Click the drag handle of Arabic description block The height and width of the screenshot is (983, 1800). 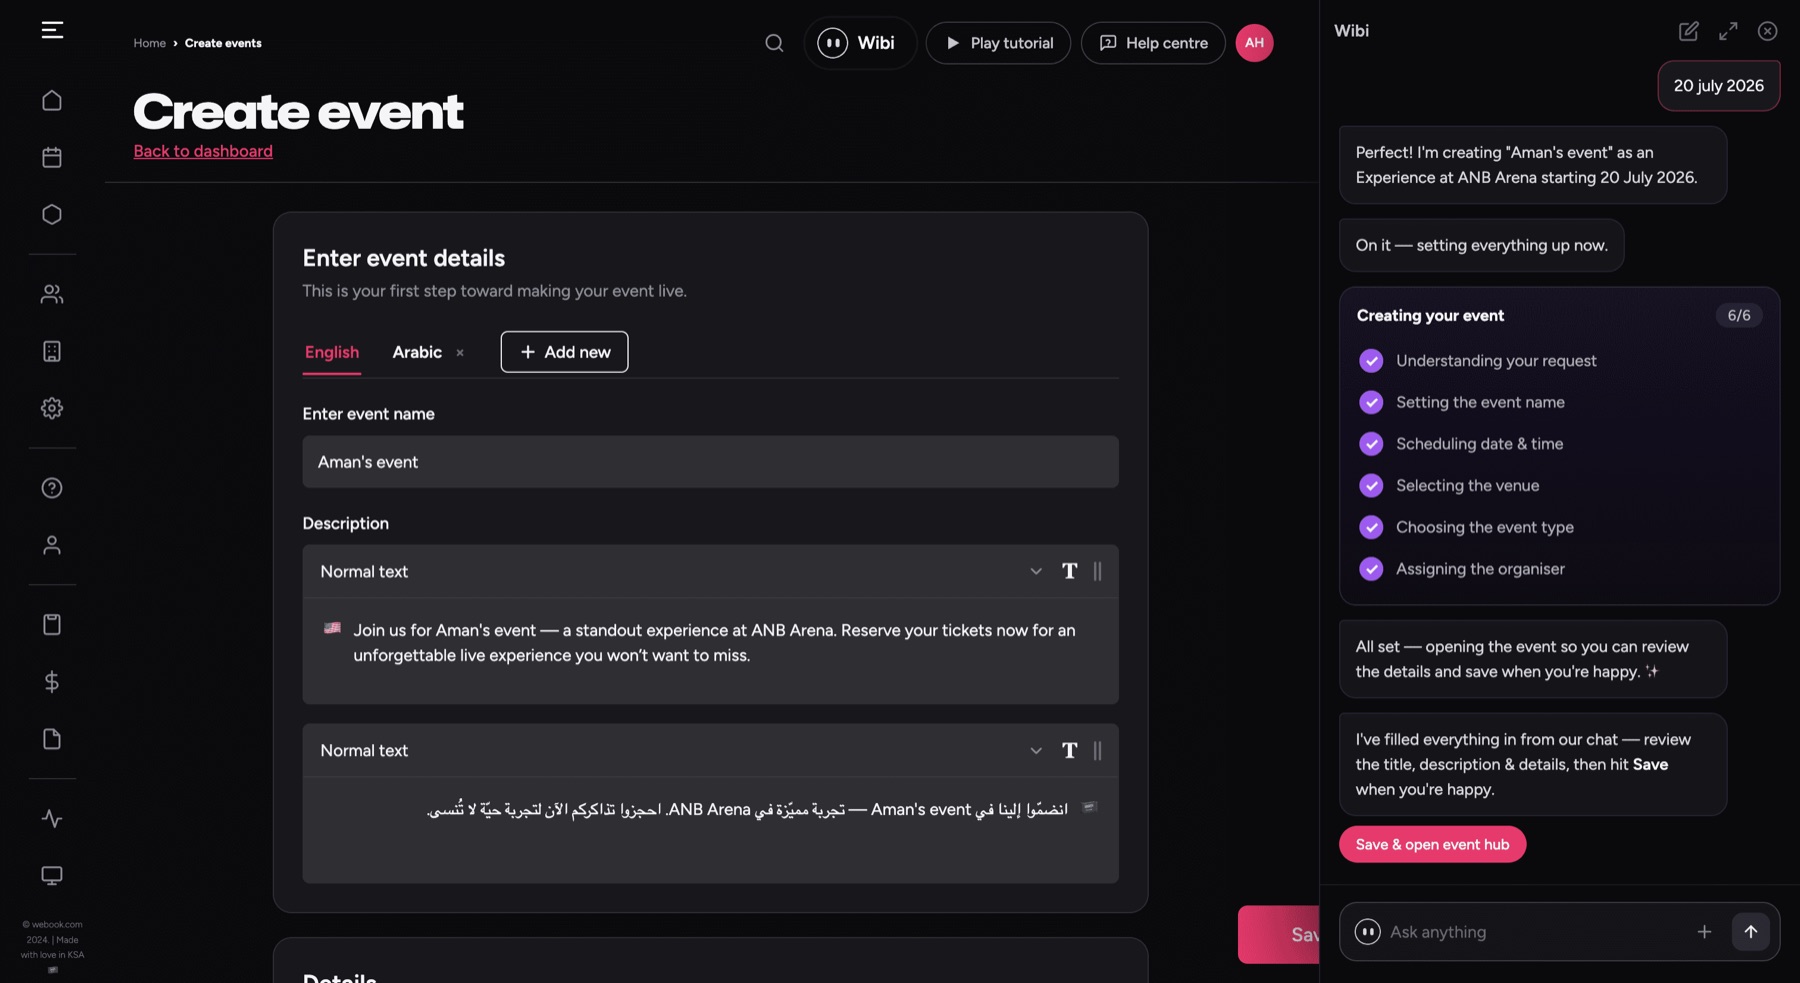coord(1097,750)
